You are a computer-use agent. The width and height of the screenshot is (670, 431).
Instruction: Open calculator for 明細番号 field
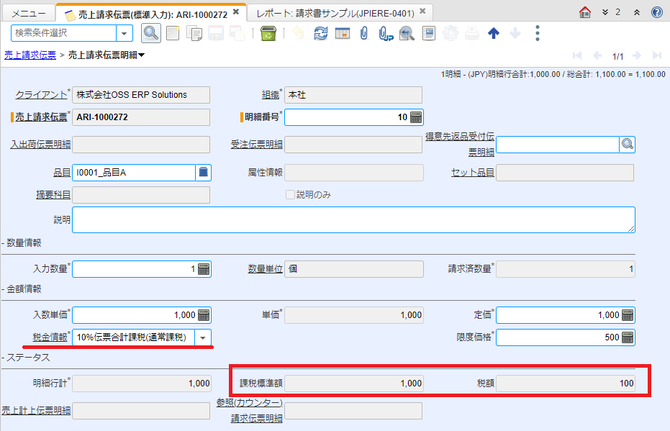point(416,117)
